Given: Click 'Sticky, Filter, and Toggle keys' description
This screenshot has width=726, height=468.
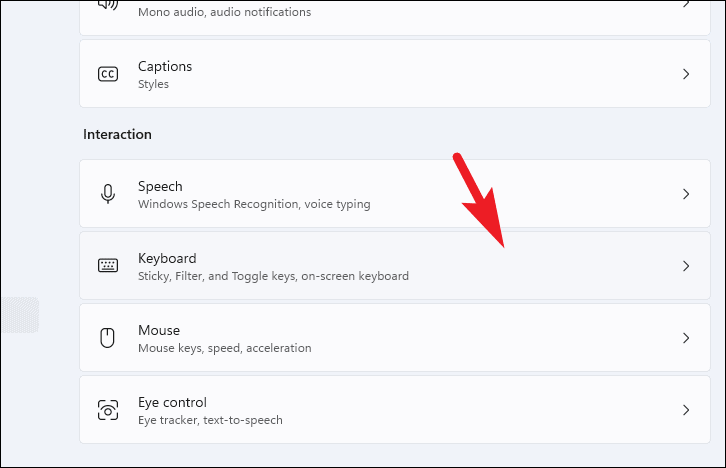Looking at the screenshot, I should tap(273, 276).
